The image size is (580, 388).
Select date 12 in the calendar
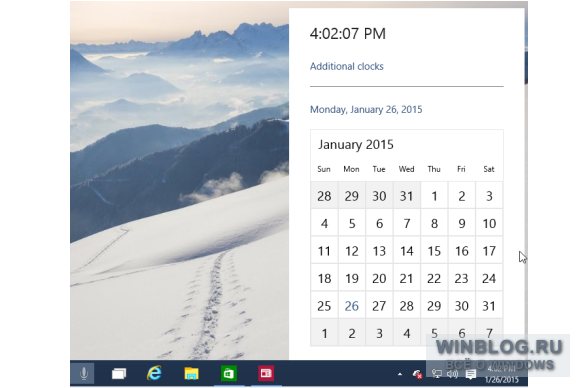coord(351,251)
